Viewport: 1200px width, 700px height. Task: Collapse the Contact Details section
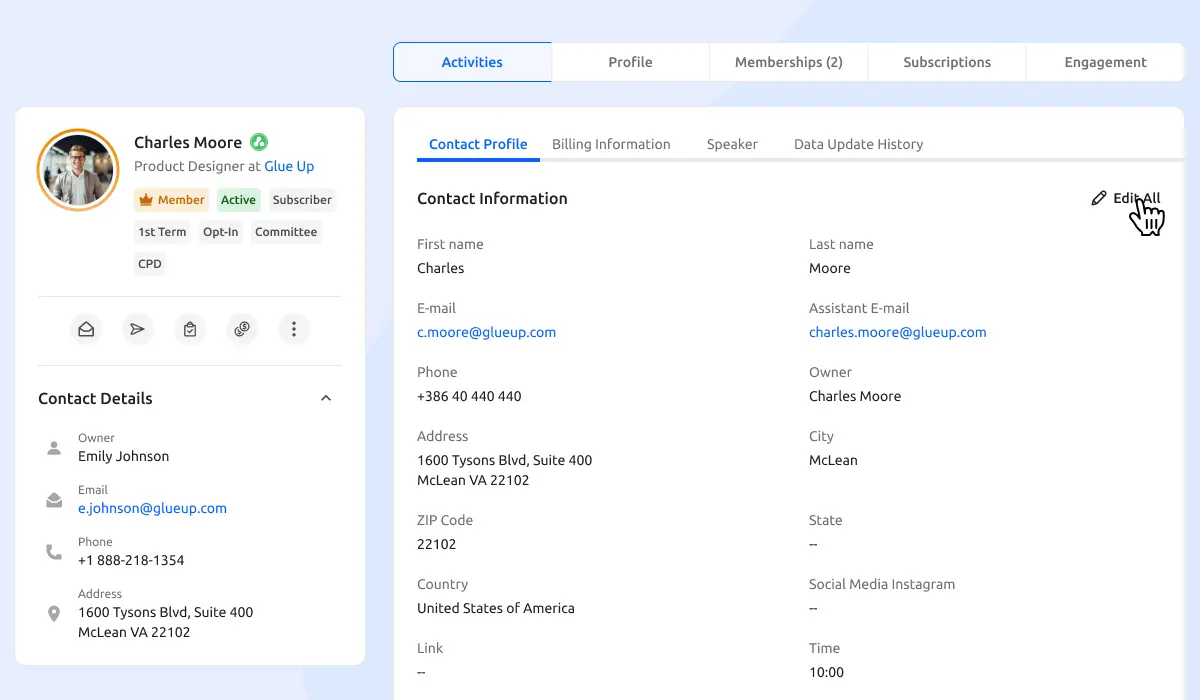coord(326,397)
